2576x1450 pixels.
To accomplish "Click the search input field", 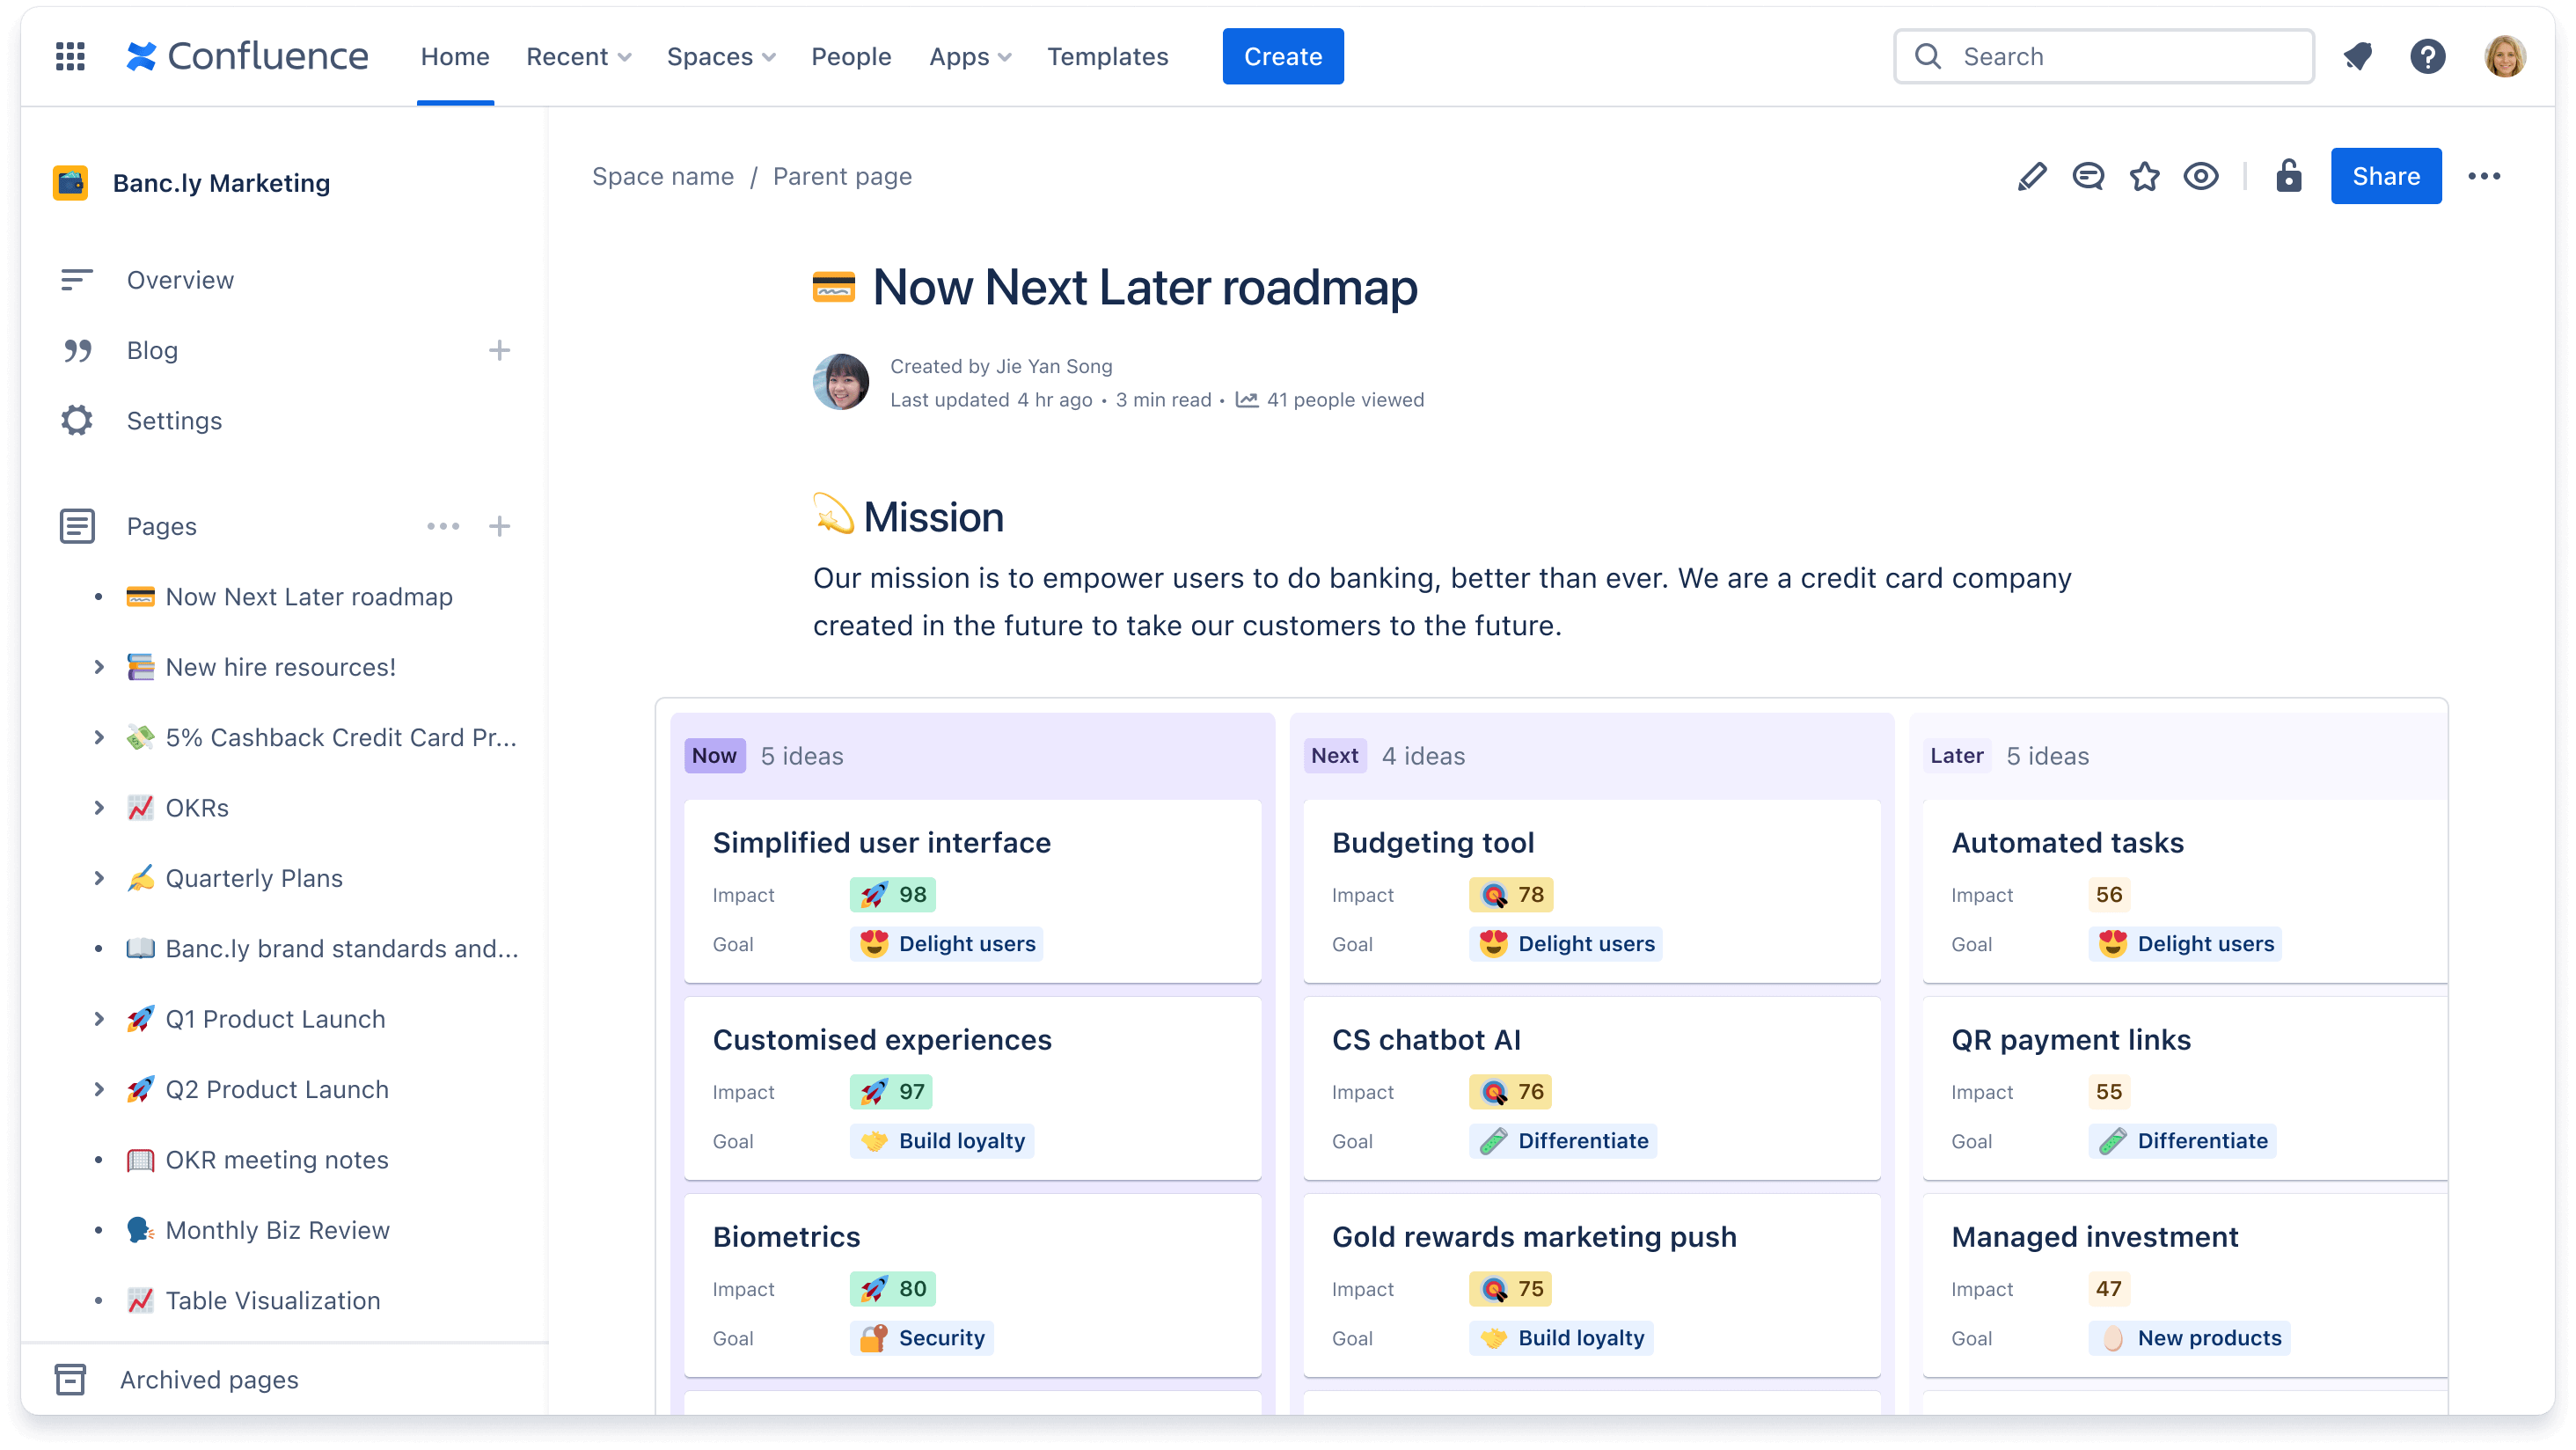I will coord(2104,55).
